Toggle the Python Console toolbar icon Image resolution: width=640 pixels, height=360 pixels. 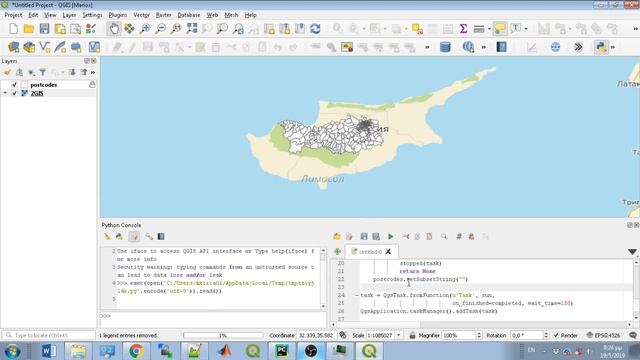[x=601, y=47]
